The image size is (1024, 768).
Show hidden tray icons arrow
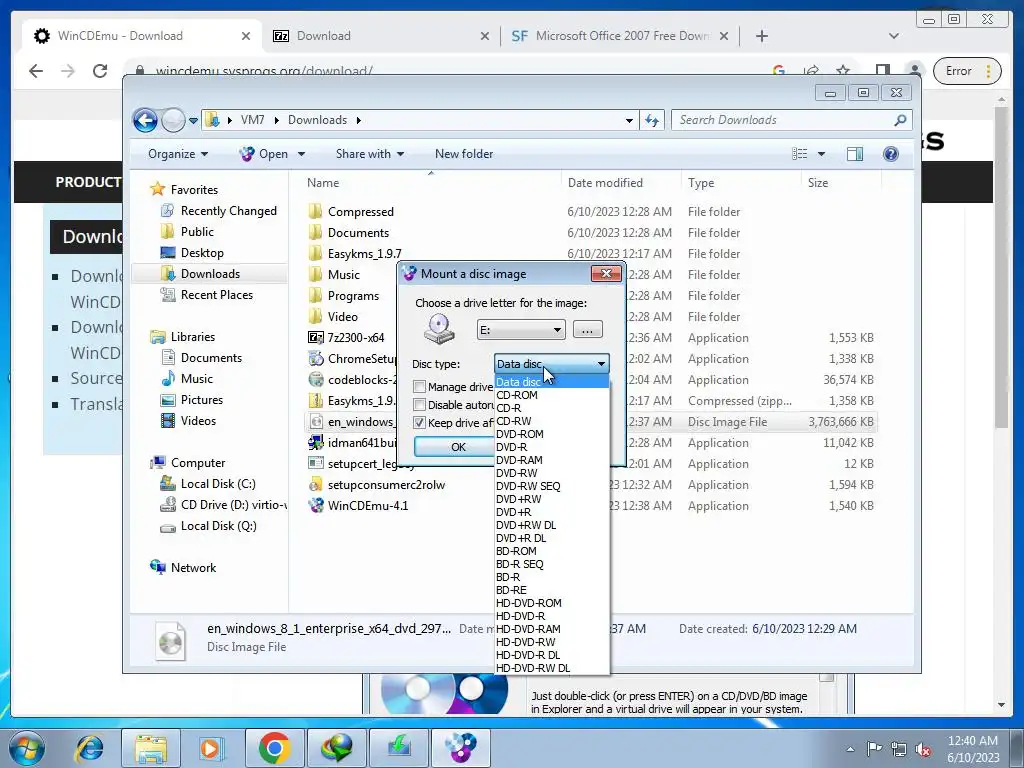click(x=850, y=749)
